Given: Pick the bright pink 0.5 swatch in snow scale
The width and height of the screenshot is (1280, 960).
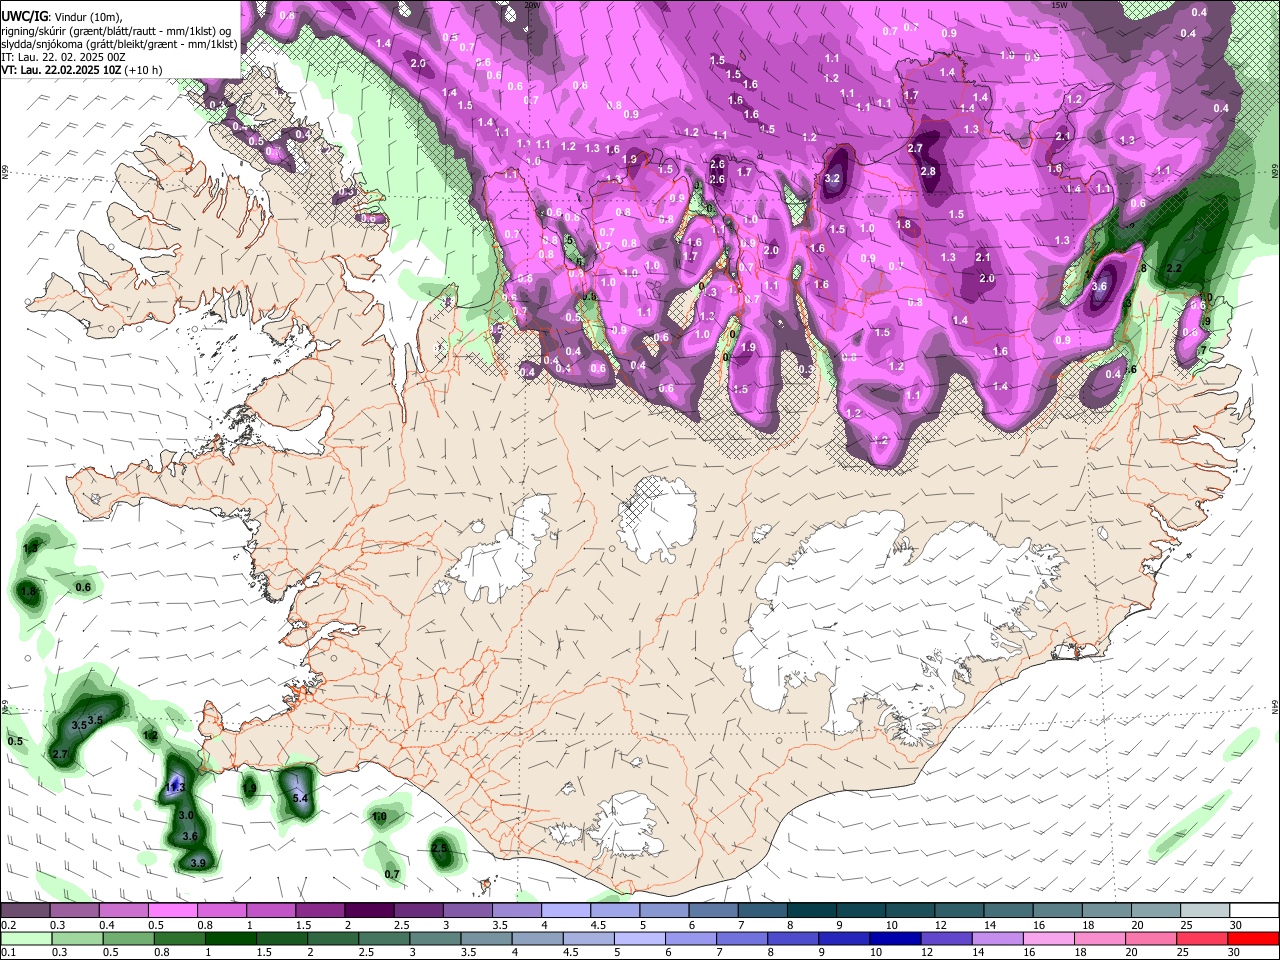Looking at the screenshot, I should click(172, 910).
